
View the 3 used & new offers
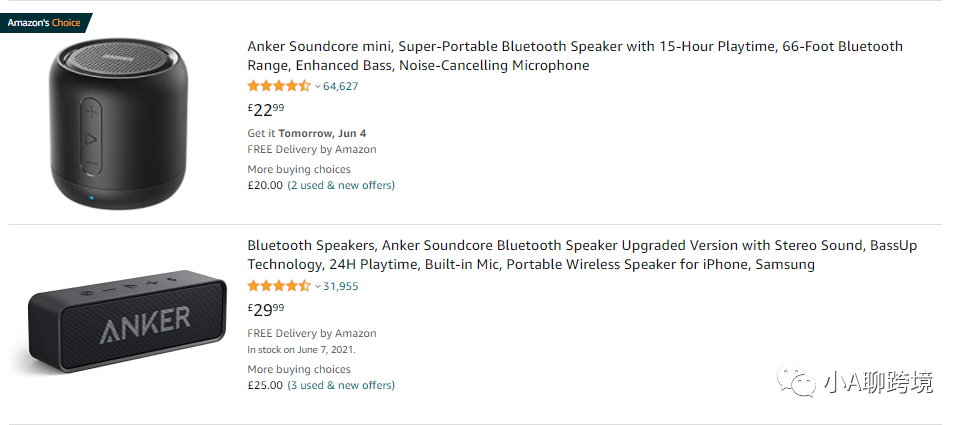[341, 385]
